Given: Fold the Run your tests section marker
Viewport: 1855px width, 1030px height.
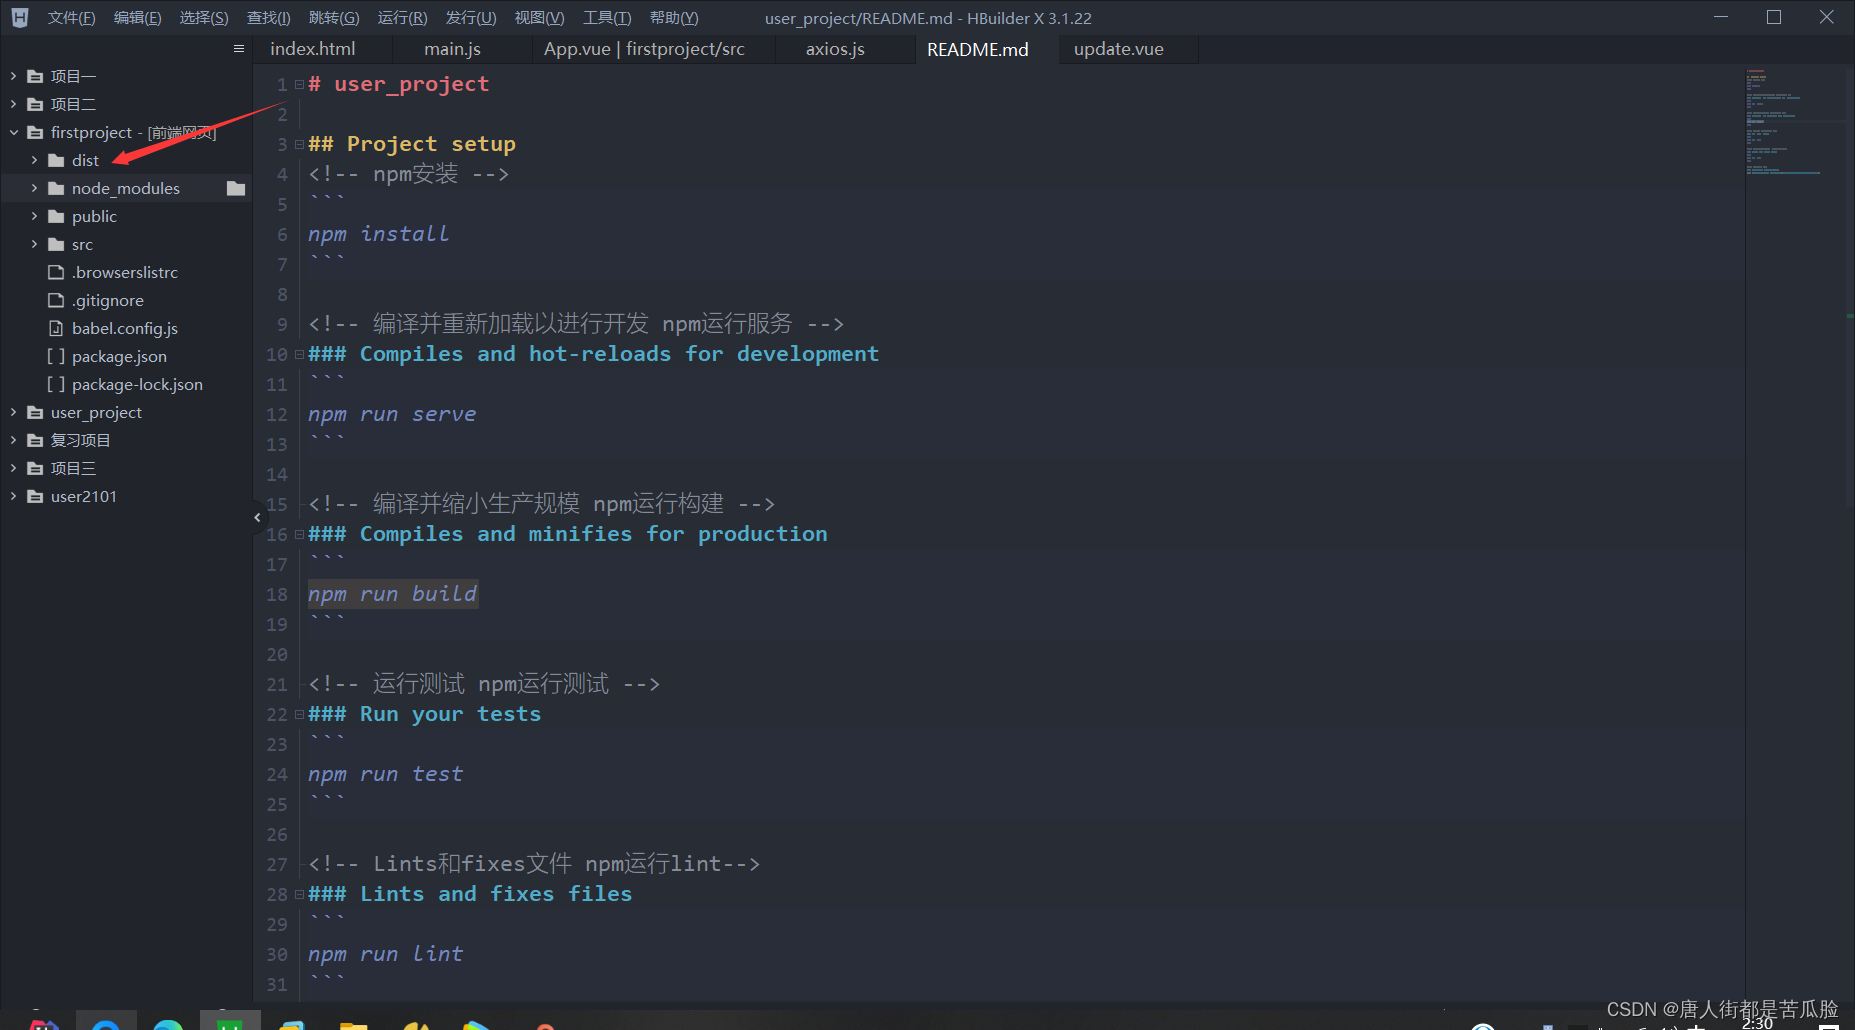Looking at the screenshot, I should [299, 714].
